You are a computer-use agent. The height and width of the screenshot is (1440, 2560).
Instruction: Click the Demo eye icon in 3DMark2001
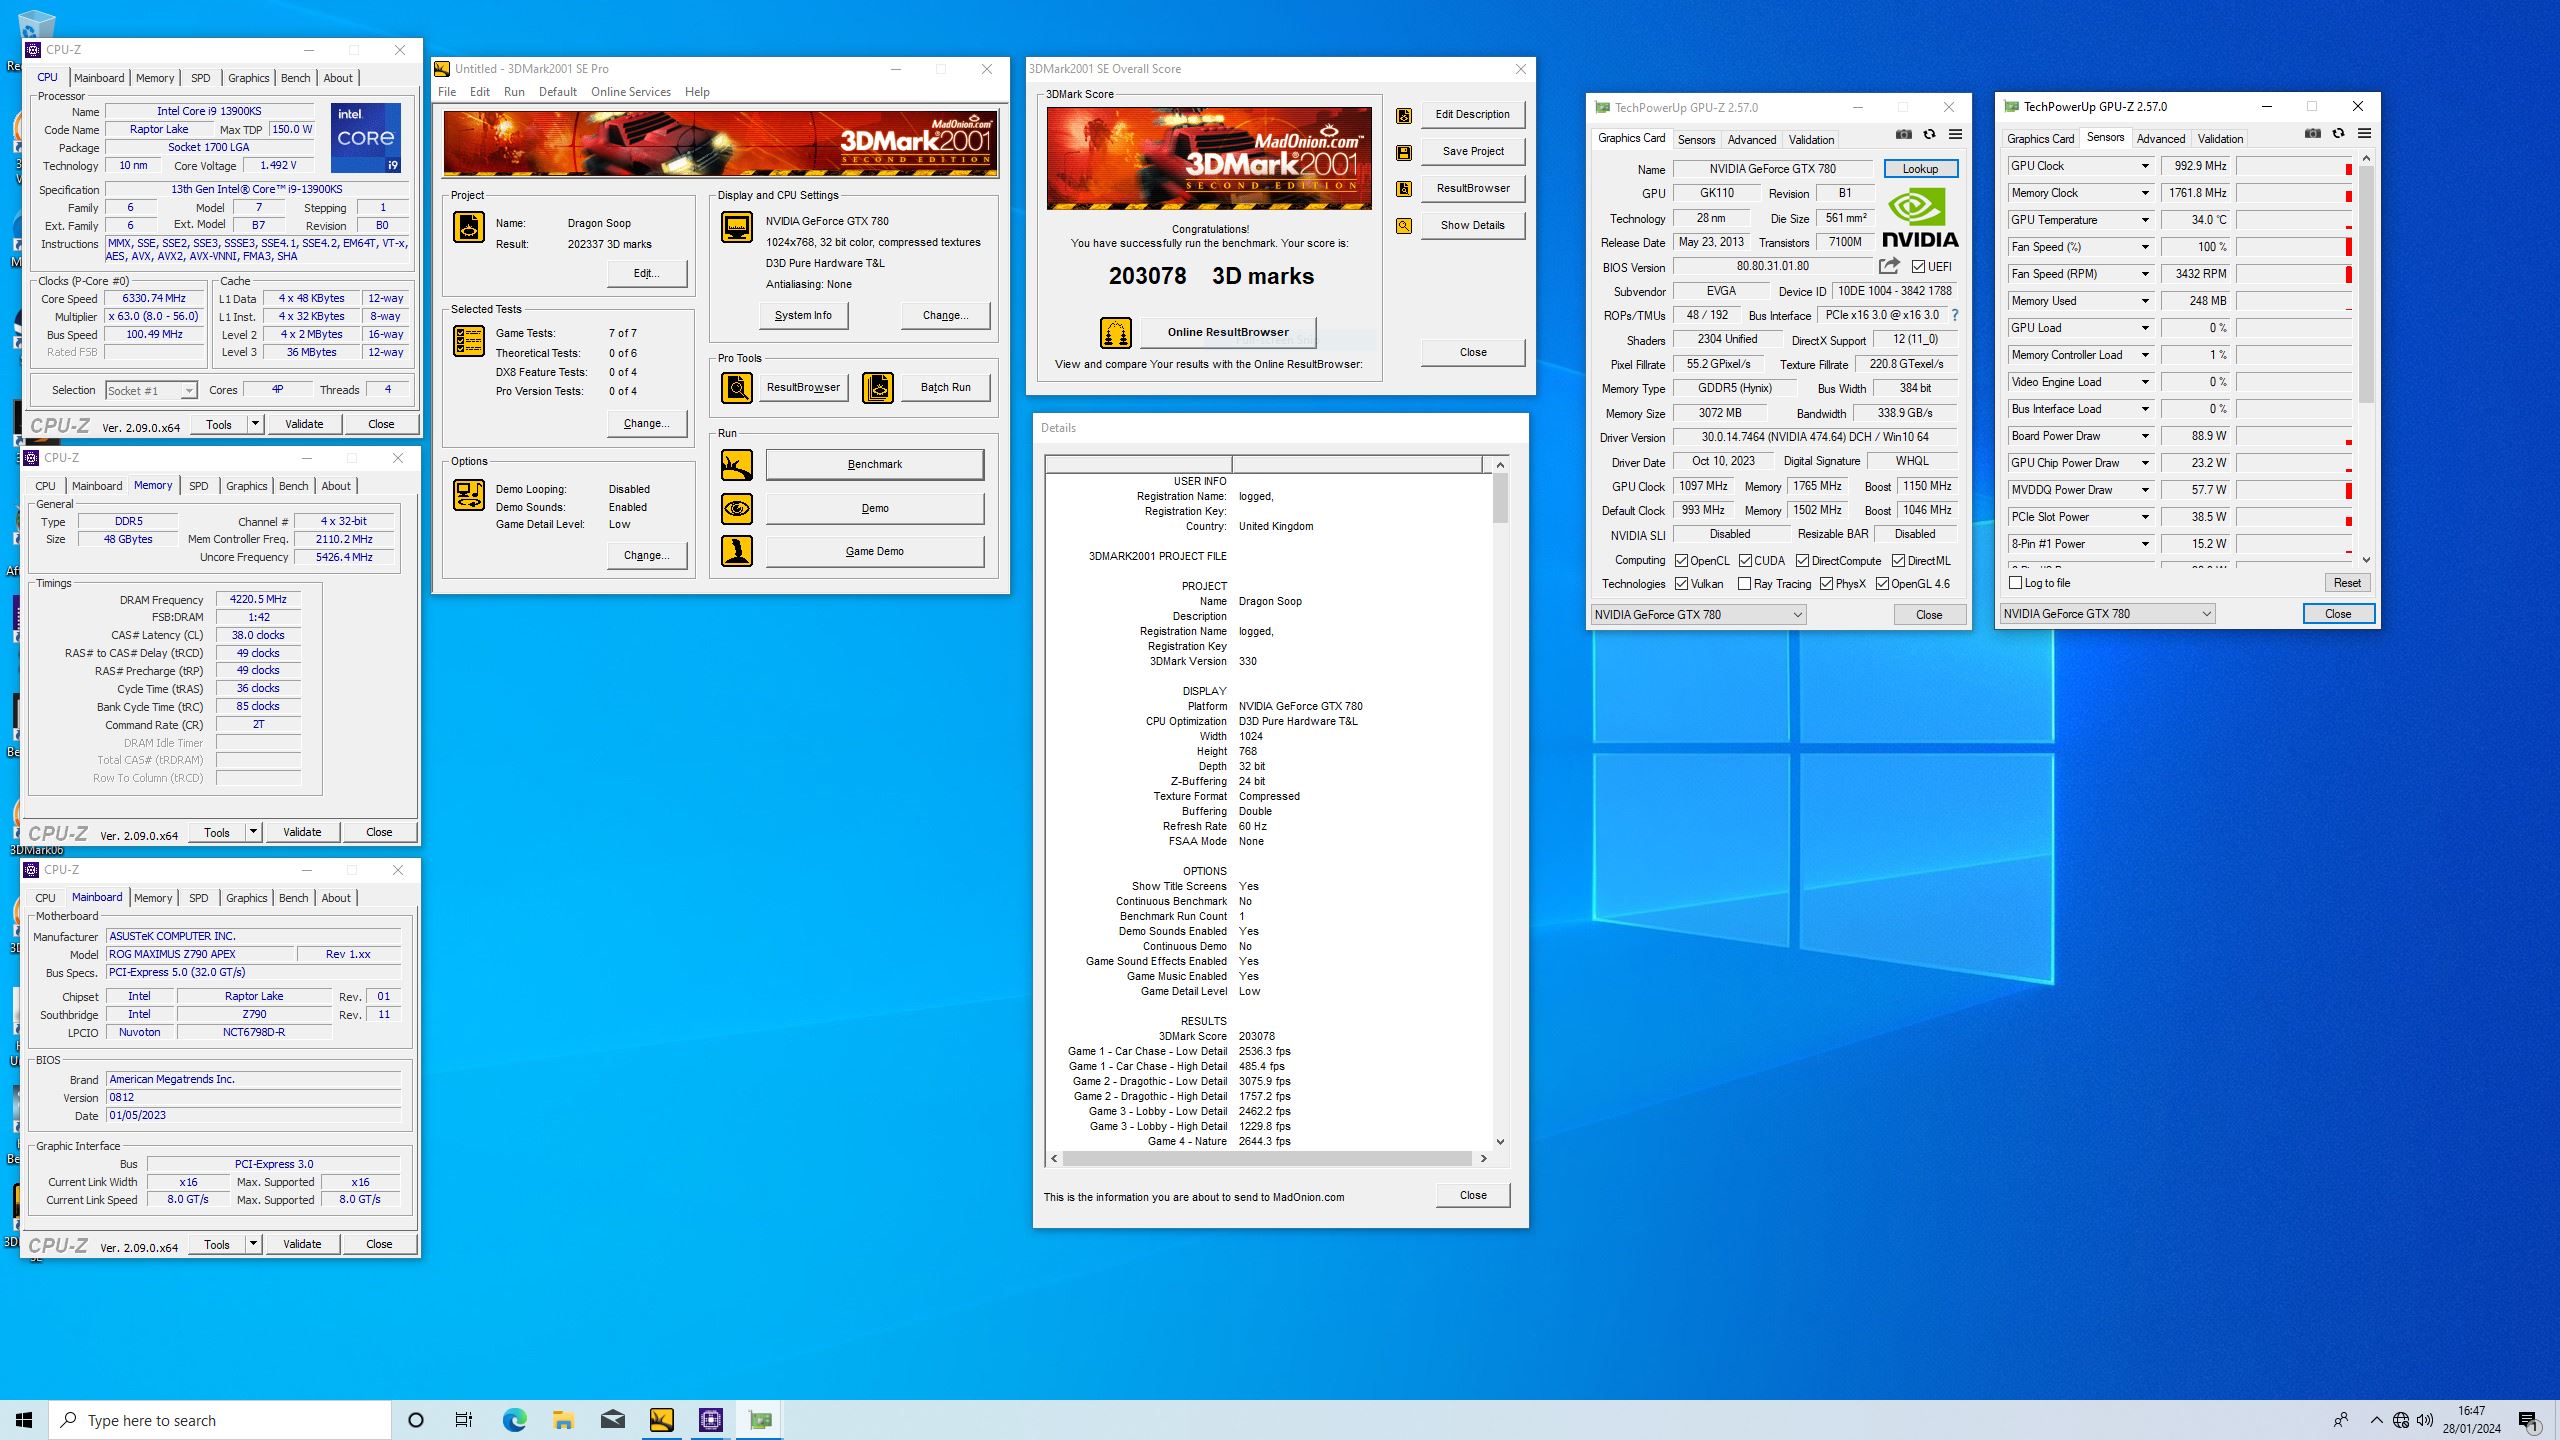click(x=737, y=509)
